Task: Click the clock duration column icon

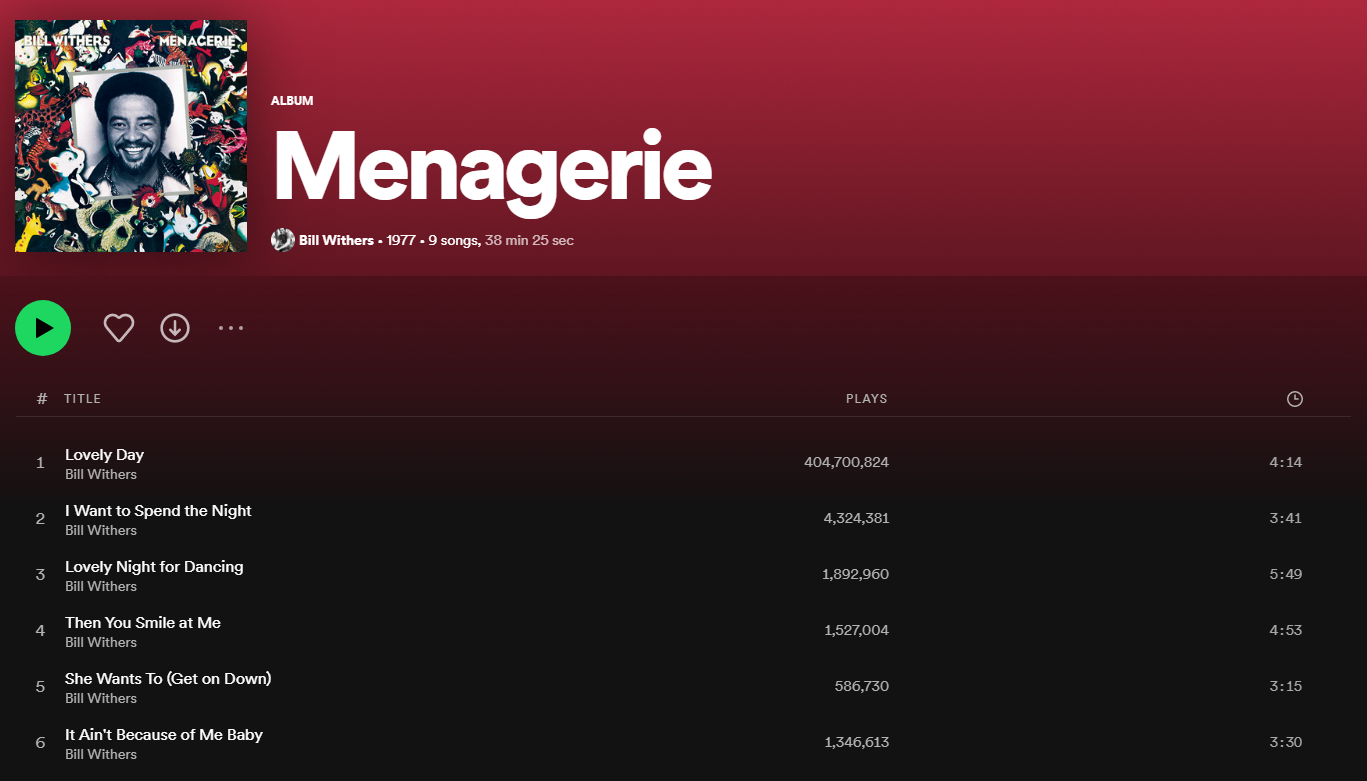Action: (x=1295, y=399)
